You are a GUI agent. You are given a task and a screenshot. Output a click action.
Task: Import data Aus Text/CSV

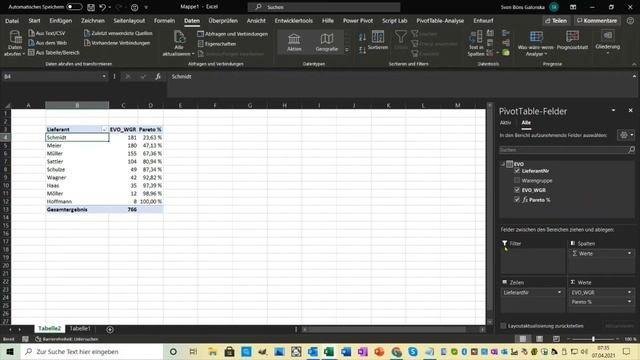(x=47, y=33)
